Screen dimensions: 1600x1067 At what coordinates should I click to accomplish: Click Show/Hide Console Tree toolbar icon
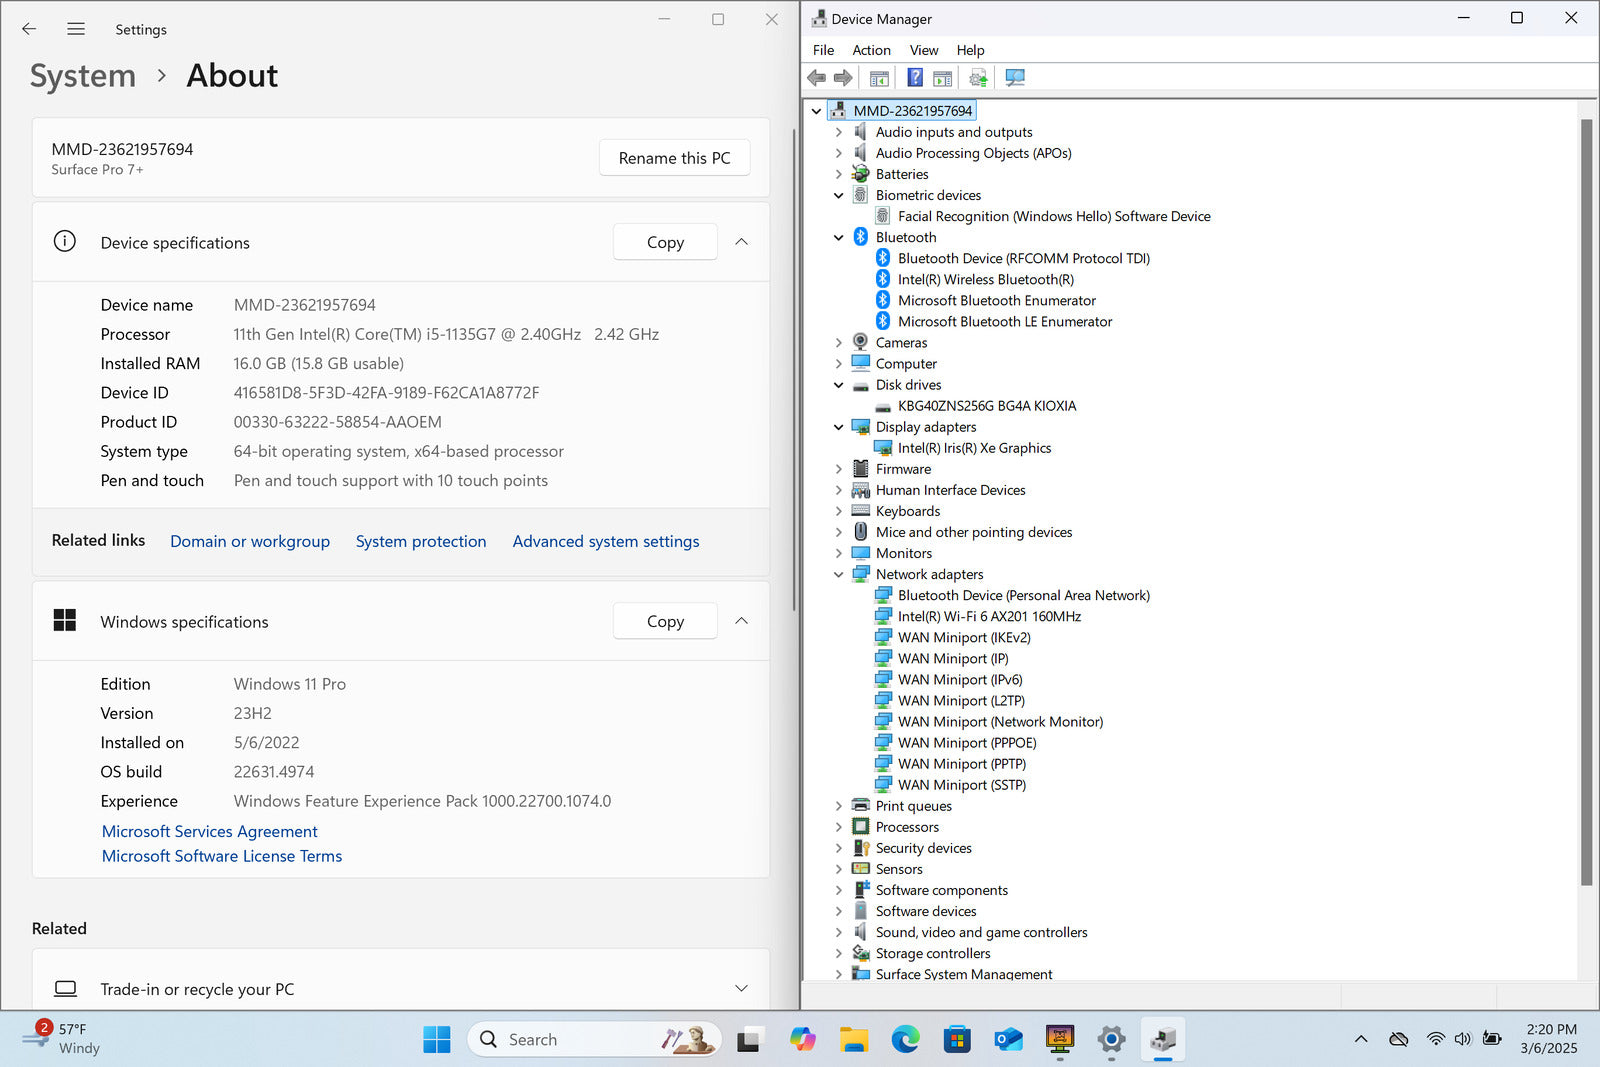[879, 78]
